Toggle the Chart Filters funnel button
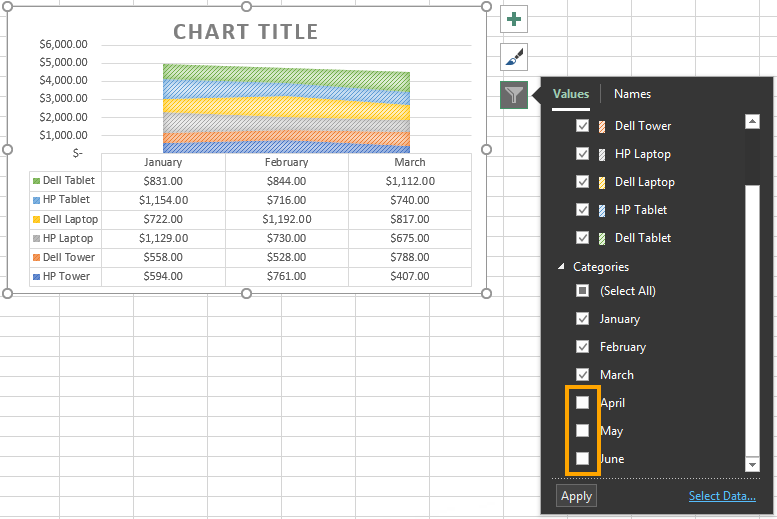Viewport: 777px width, 519px height. click(x=514, y=95)
